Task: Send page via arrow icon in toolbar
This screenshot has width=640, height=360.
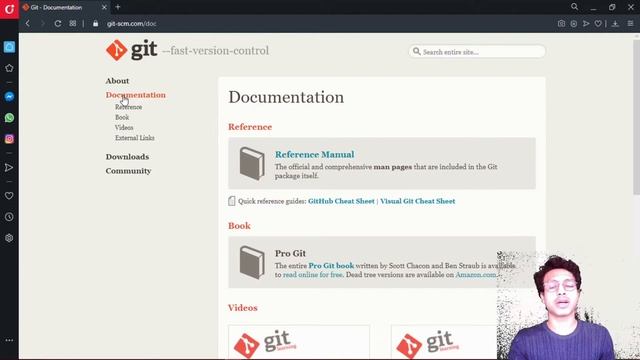Action: coord(586,24)
